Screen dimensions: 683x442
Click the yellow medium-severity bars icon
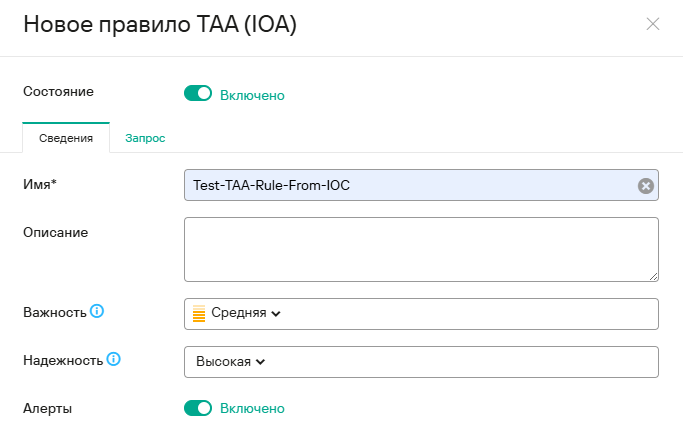point(198,314)
